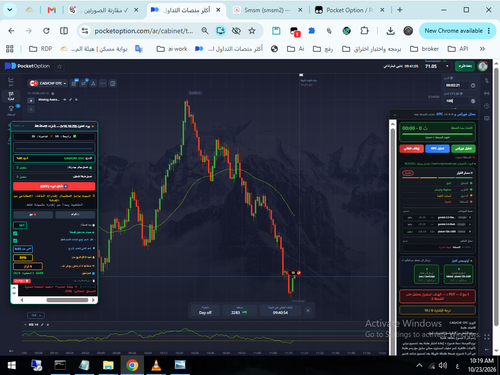The image size is (500, 375).
Task: Click the Chrome reload page icon
Action: click(46, 31)
